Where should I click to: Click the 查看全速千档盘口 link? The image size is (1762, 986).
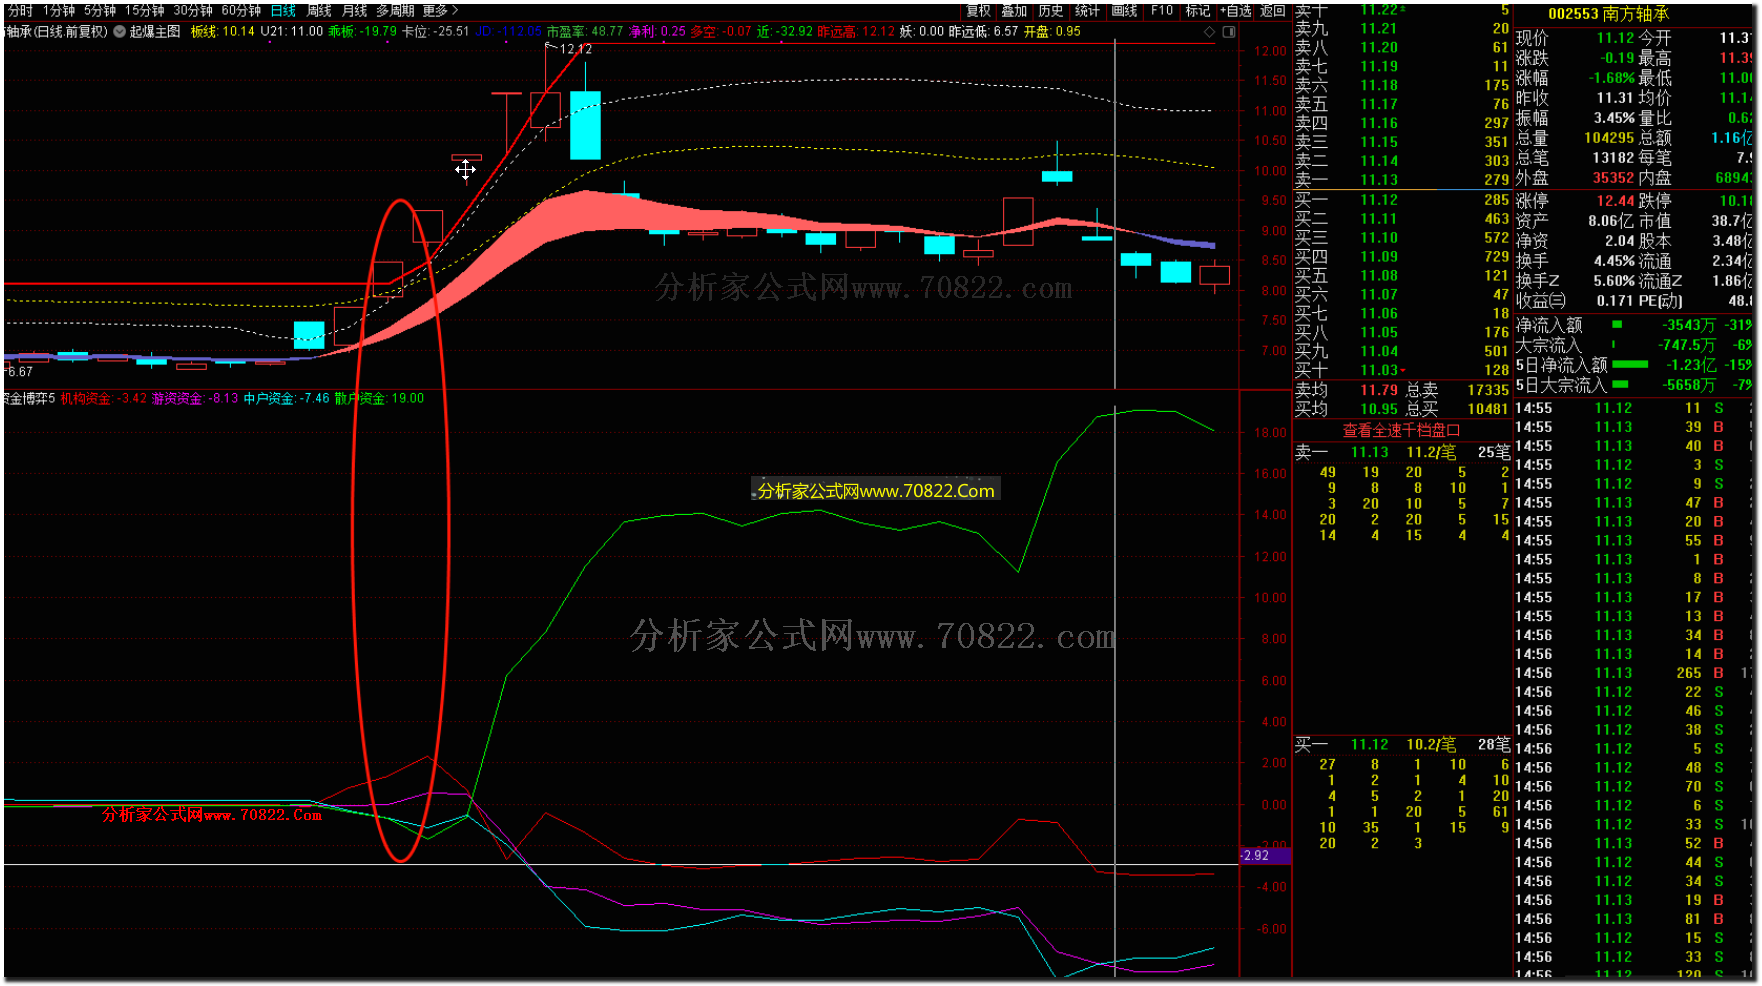[1401, 430]
